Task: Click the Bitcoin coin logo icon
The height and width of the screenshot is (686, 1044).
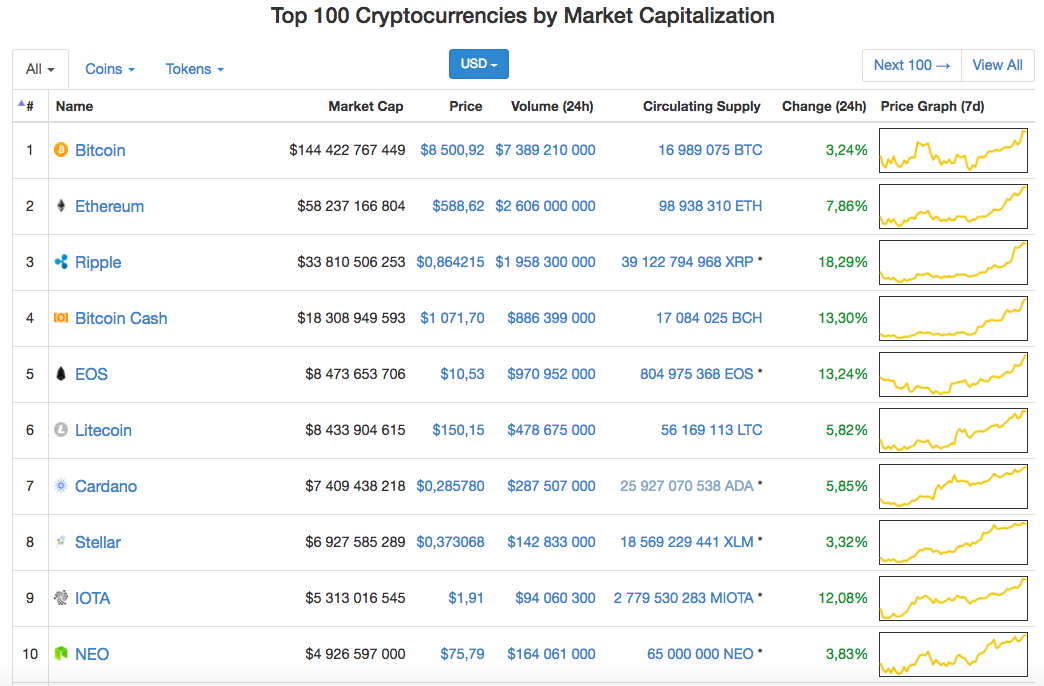Action: [60, 150]
